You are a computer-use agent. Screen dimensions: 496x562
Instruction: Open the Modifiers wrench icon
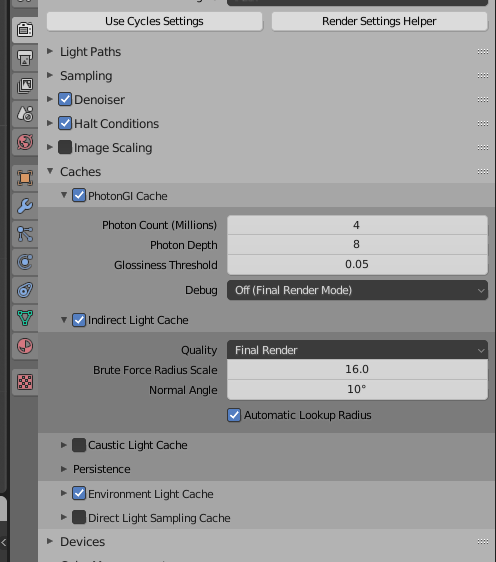pos(25,206)
